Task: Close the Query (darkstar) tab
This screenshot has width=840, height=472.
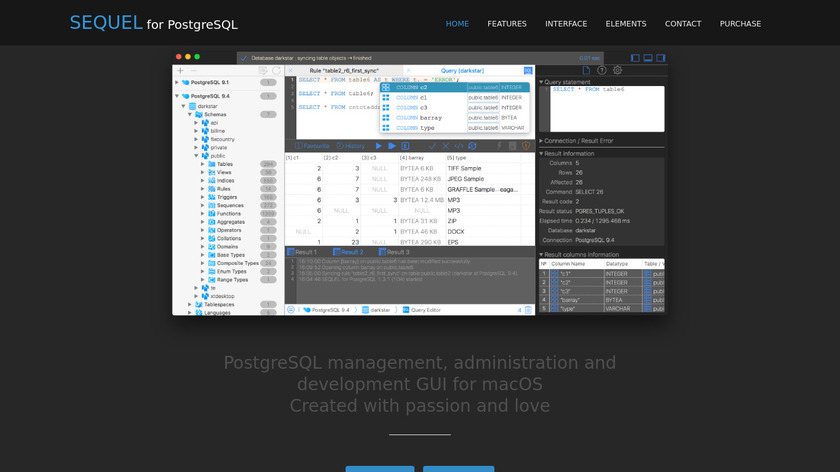Action: point(408,71)
